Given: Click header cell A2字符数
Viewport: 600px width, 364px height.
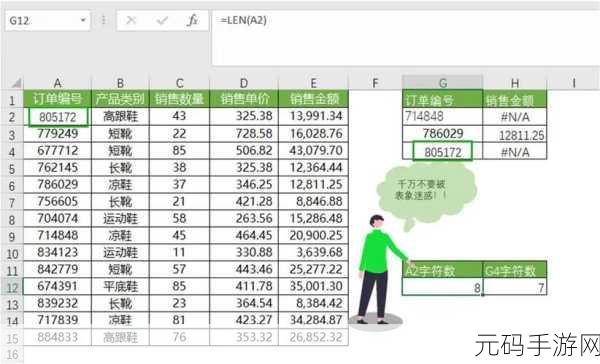Looking at the screenshot, I should 442,270.
